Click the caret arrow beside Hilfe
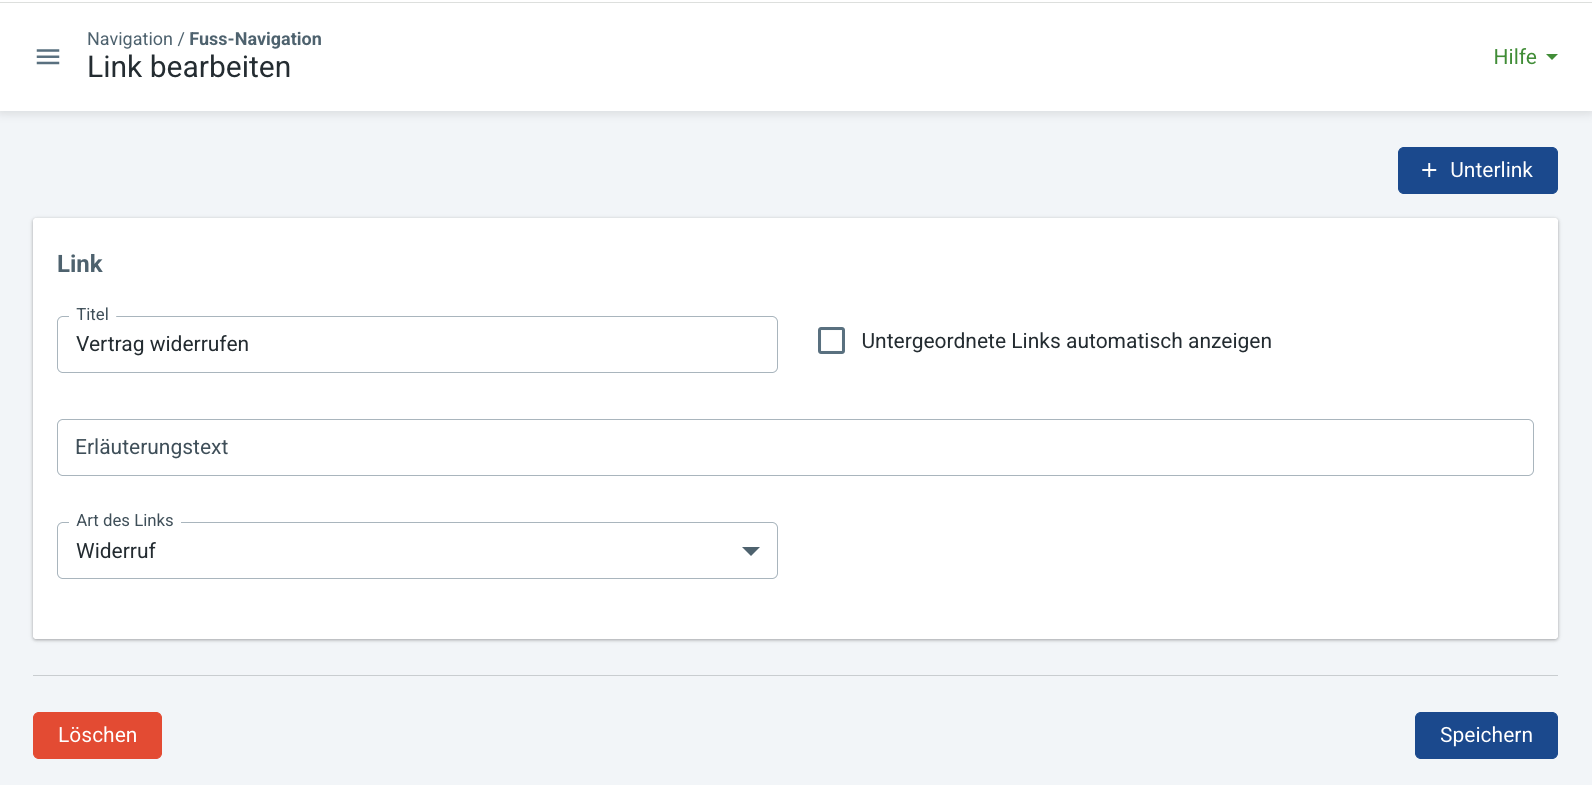The width and height of the screenshot is (1592, 785). pyautogui.click(x=1552, y=57)
